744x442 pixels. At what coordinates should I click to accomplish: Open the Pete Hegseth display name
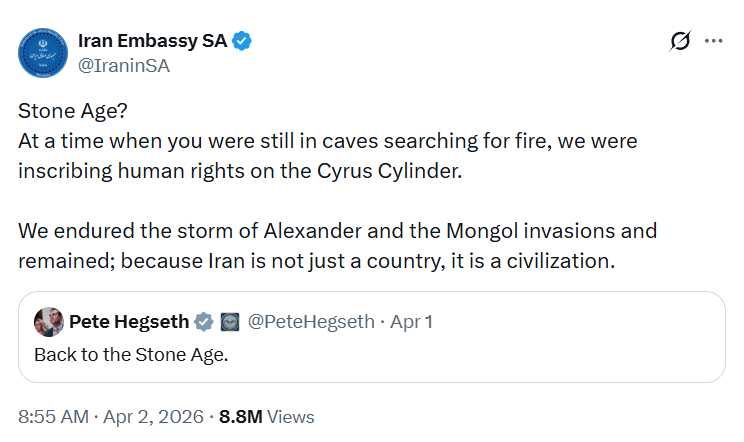click(x=129, y=322)
